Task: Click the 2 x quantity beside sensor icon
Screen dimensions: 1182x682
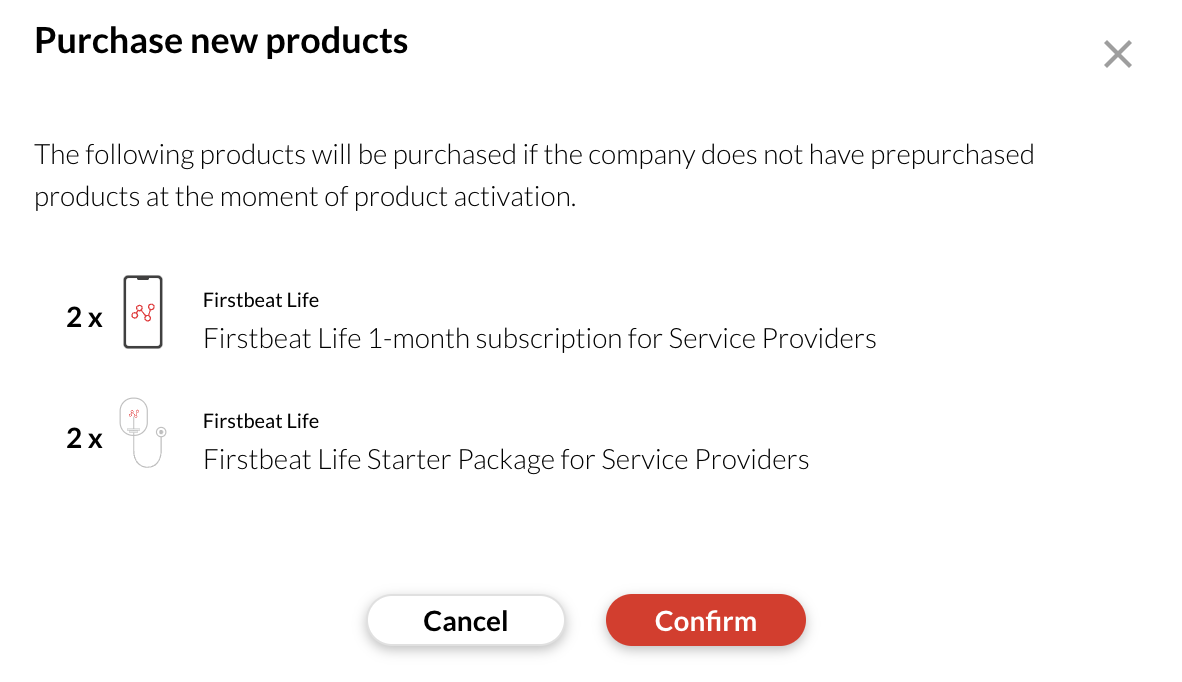Action: pos(85,438)
